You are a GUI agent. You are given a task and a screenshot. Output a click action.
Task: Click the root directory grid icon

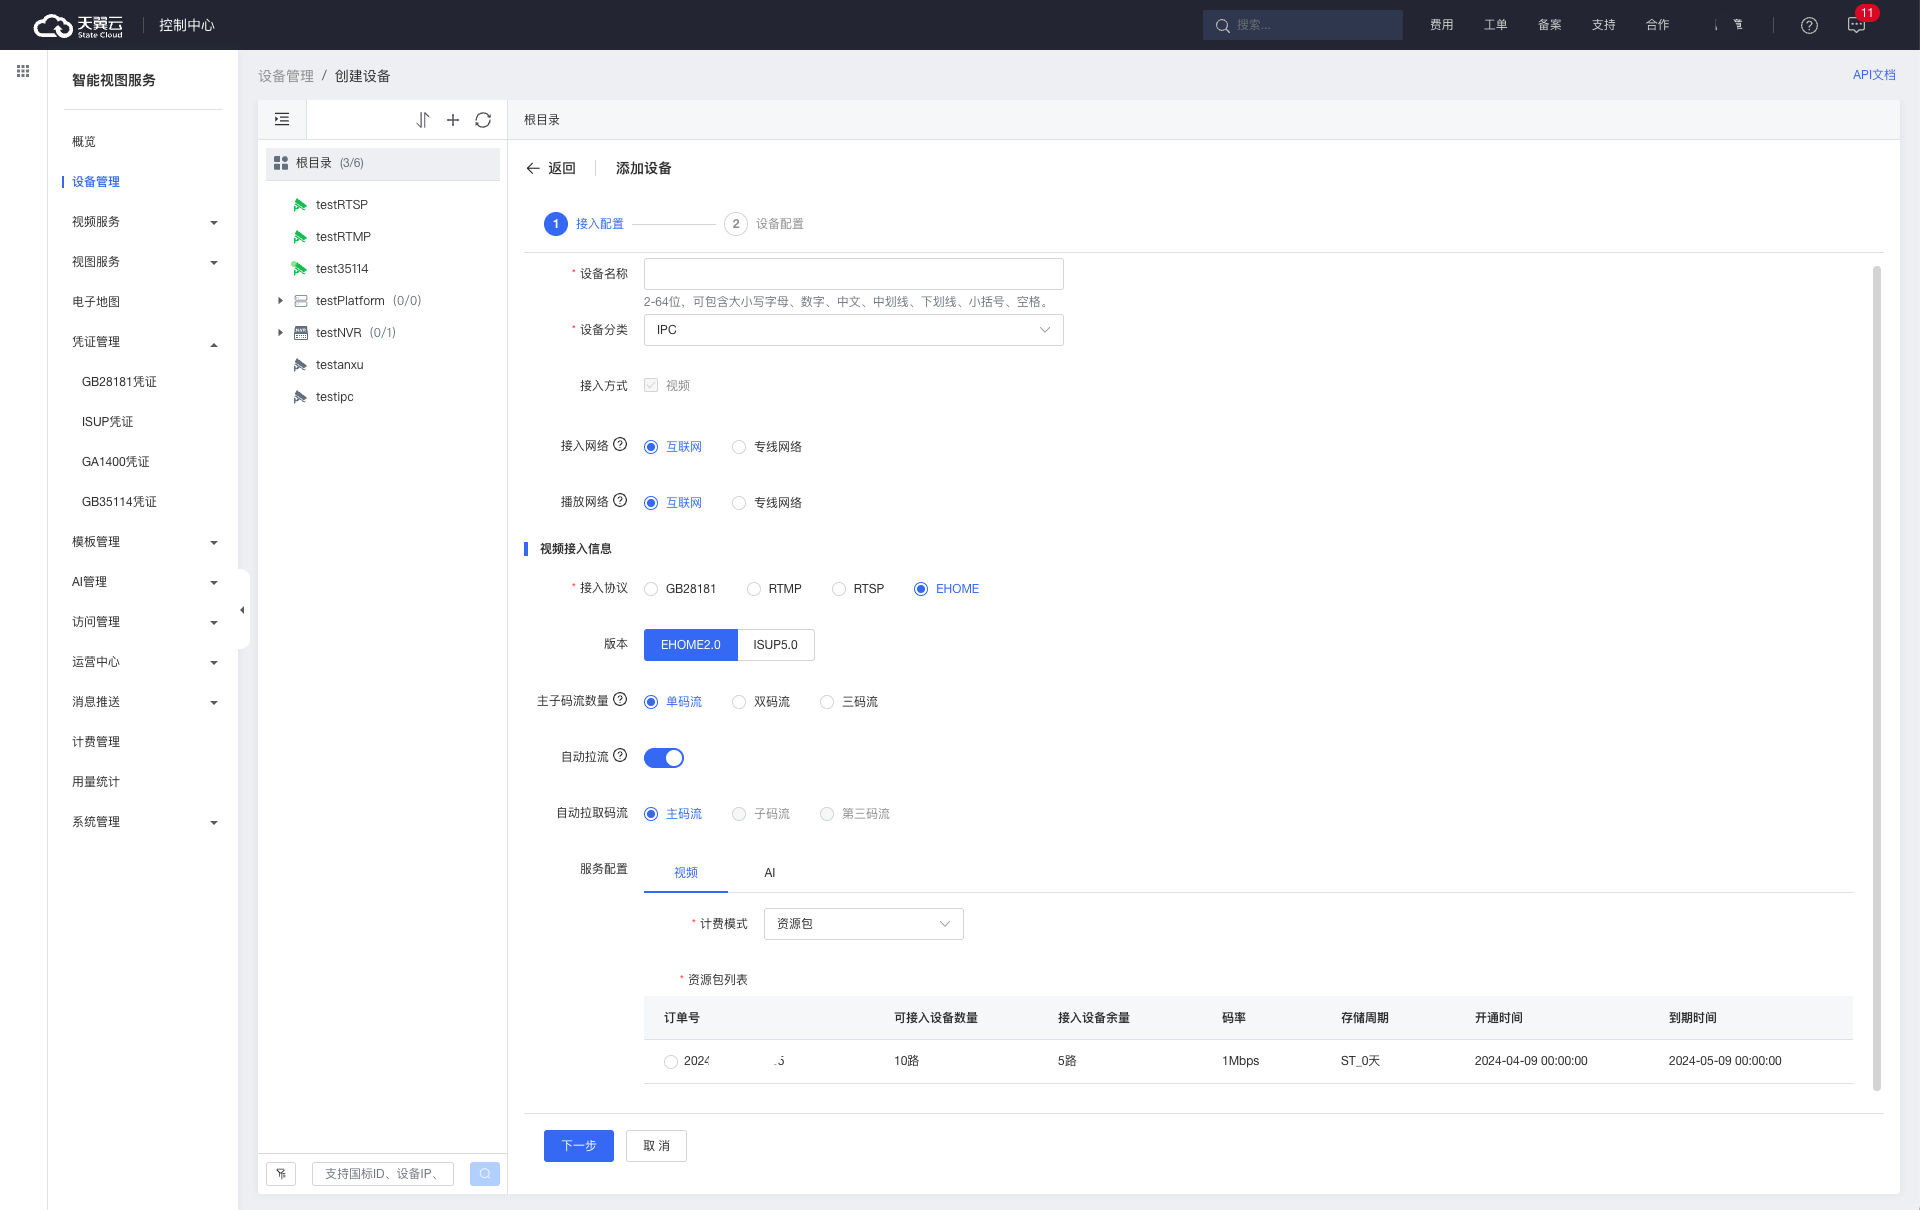click(x=281, y=163)
